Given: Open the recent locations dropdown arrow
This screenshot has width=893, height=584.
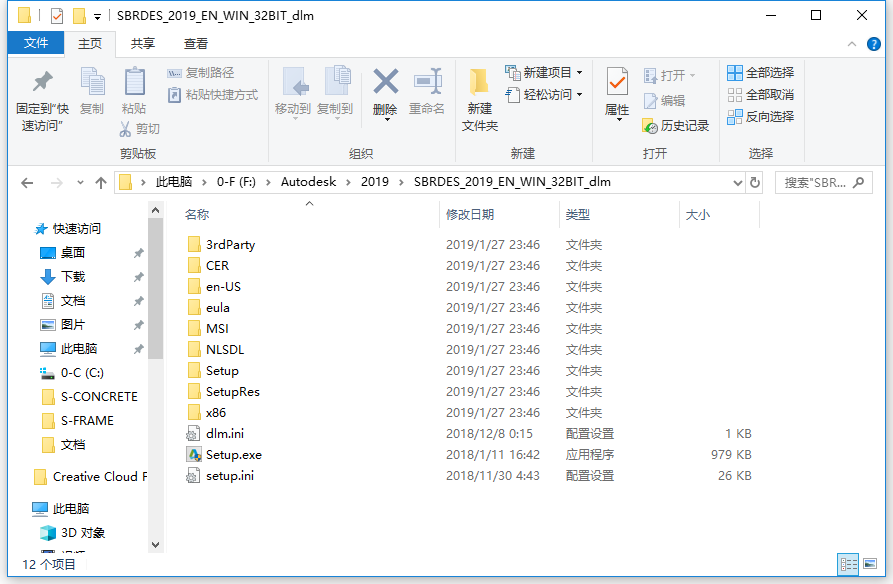Looking at the screenshot, I should (x=80, y=183).
